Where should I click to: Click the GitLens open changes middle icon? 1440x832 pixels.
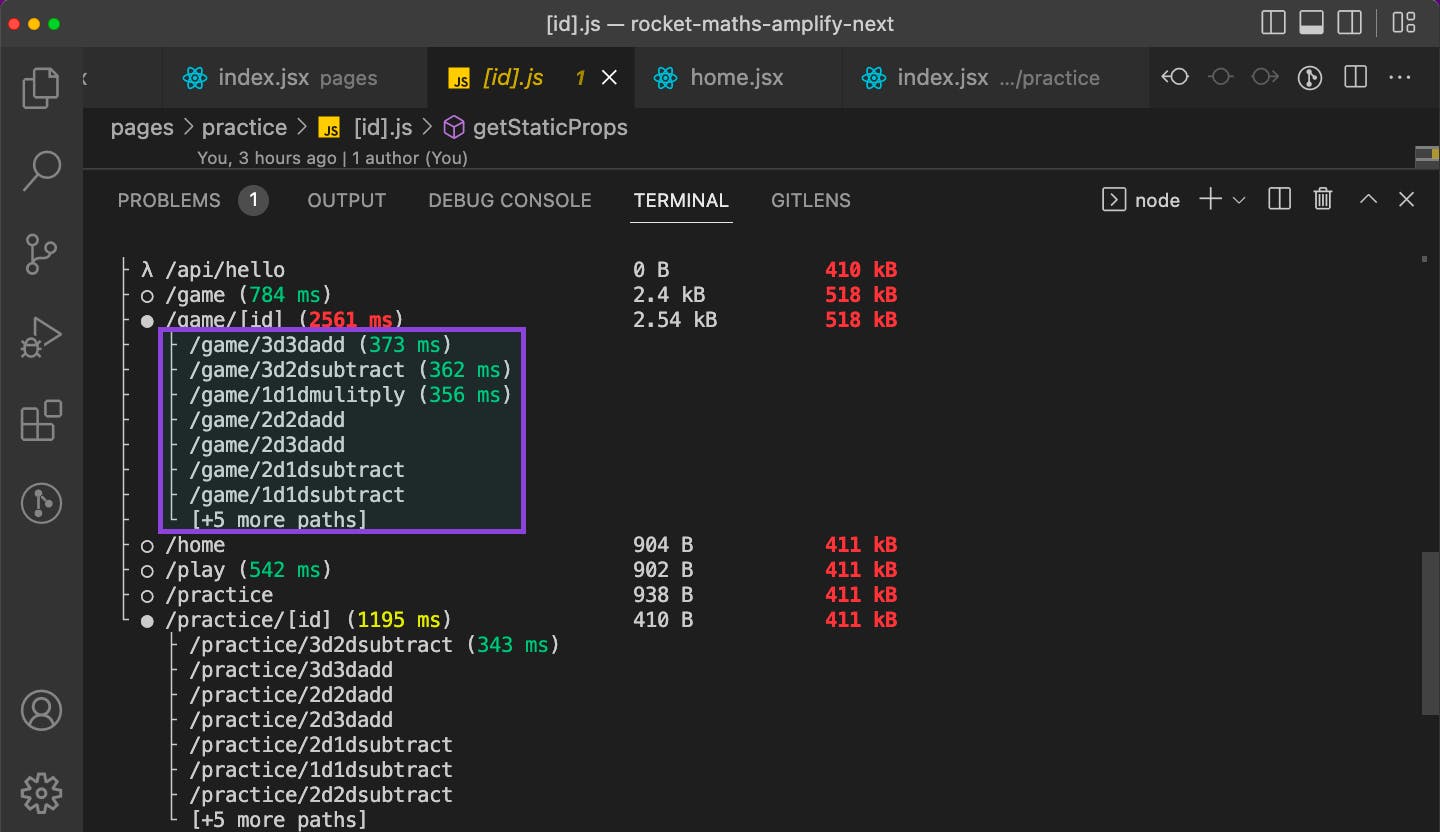tap(1220, 77)
